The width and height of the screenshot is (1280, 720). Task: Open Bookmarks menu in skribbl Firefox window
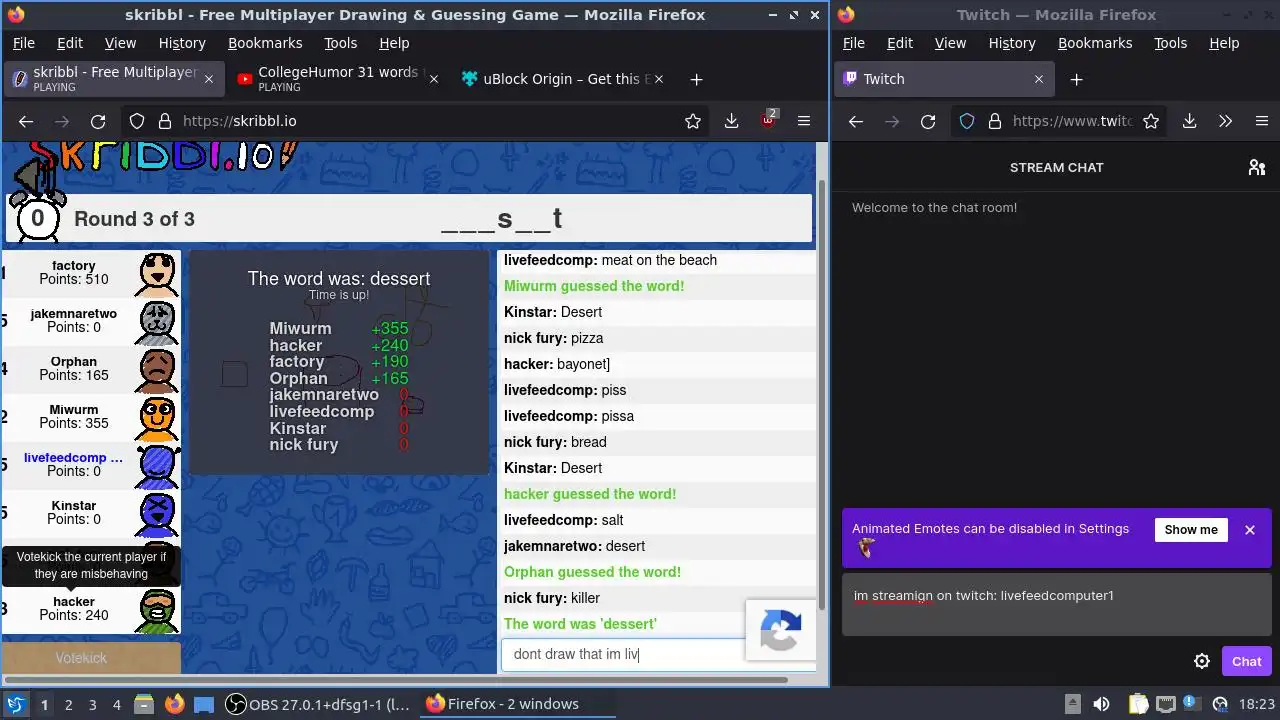point(265,43)
